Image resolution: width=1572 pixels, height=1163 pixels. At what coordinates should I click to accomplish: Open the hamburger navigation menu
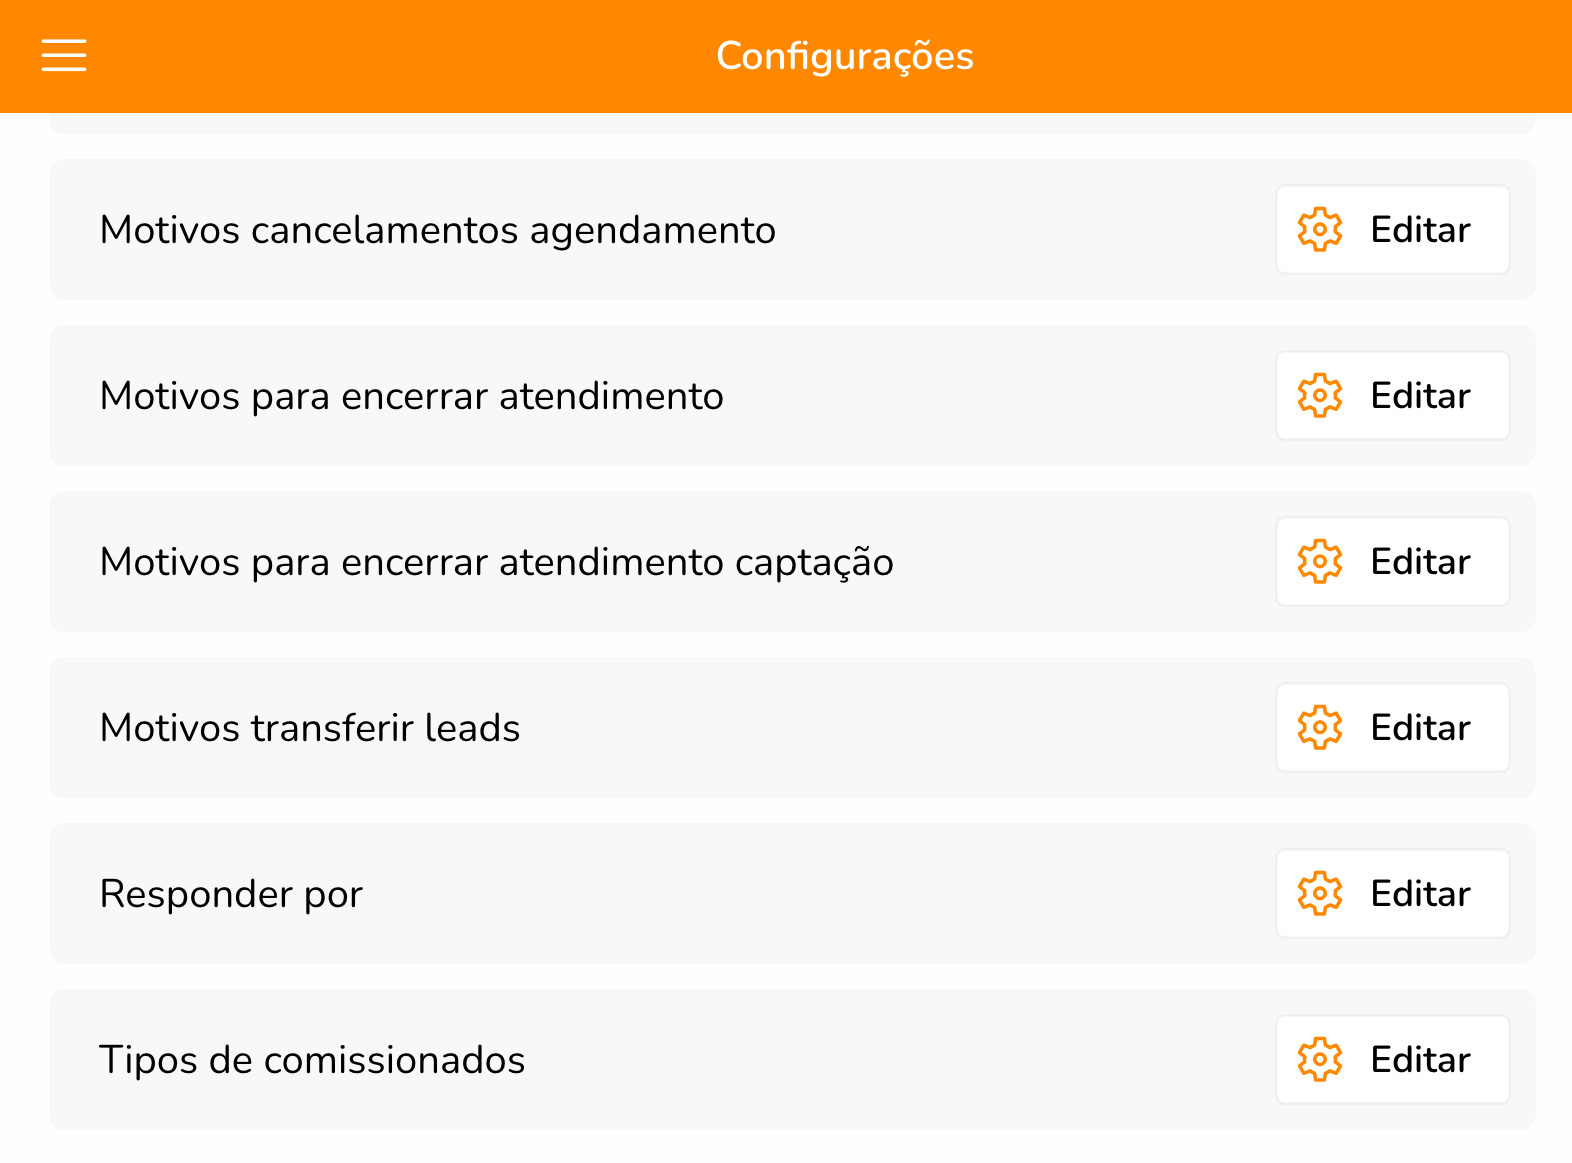click(63, 56)
